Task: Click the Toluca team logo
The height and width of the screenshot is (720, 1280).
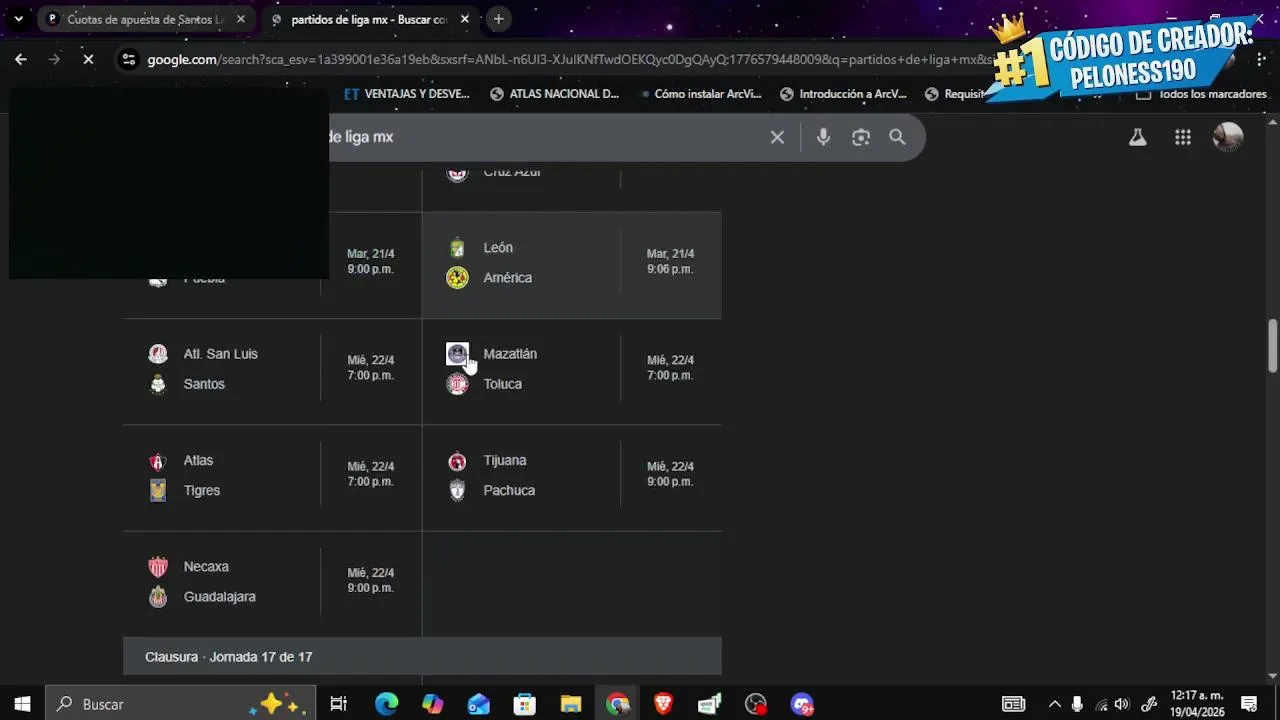Action: point(457,384)
